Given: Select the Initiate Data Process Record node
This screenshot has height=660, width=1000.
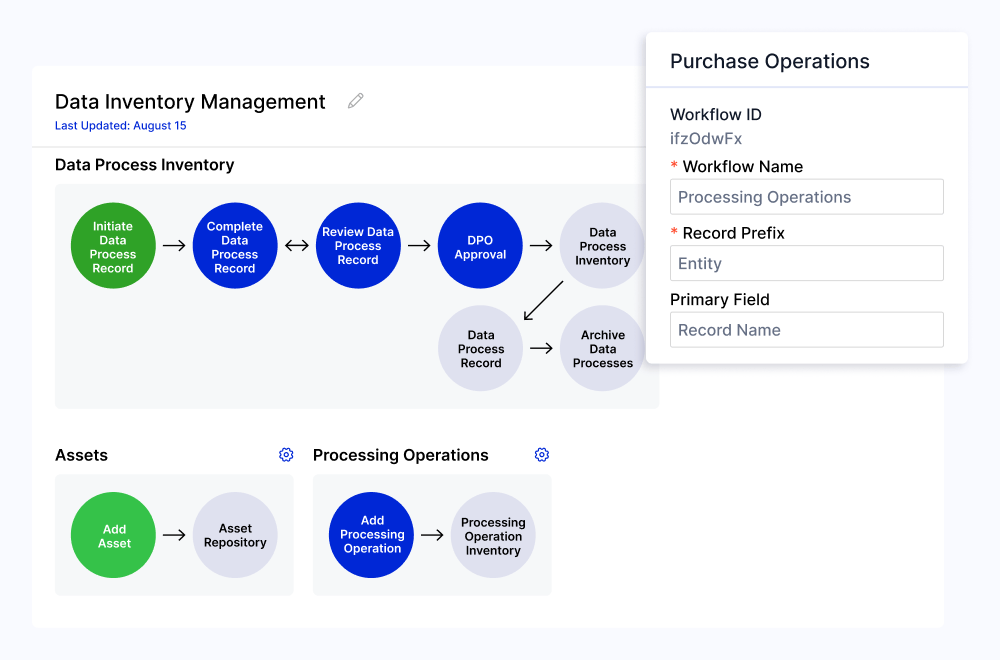Looking at the screenshot, I should (x=113, y=245).
